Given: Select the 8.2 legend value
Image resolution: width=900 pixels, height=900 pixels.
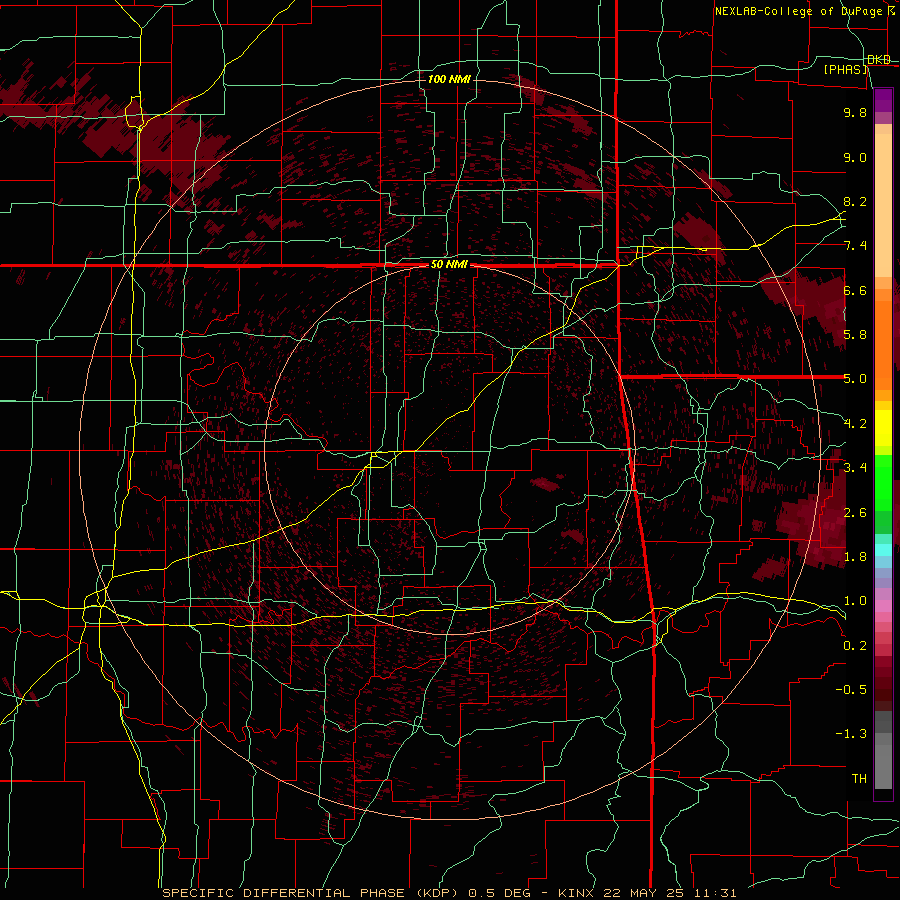Looking at the screenshot, I should click(x=855, y=201).
